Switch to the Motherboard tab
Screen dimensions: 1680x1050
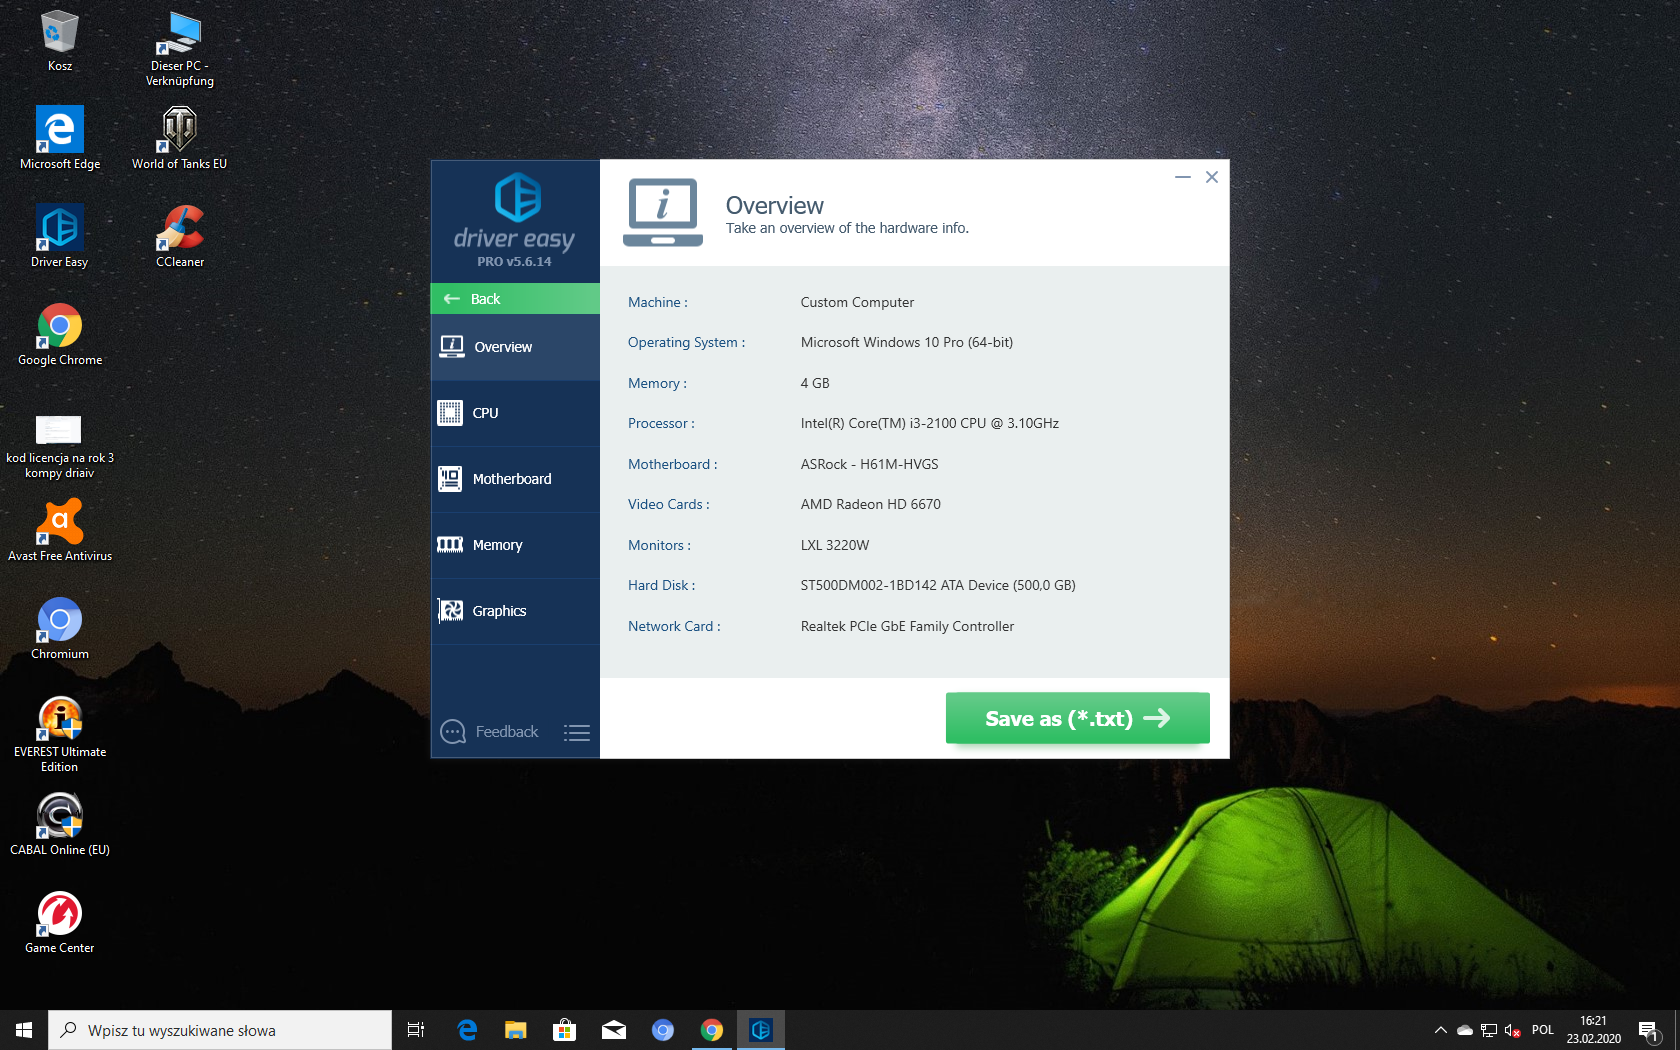(515, 479)
